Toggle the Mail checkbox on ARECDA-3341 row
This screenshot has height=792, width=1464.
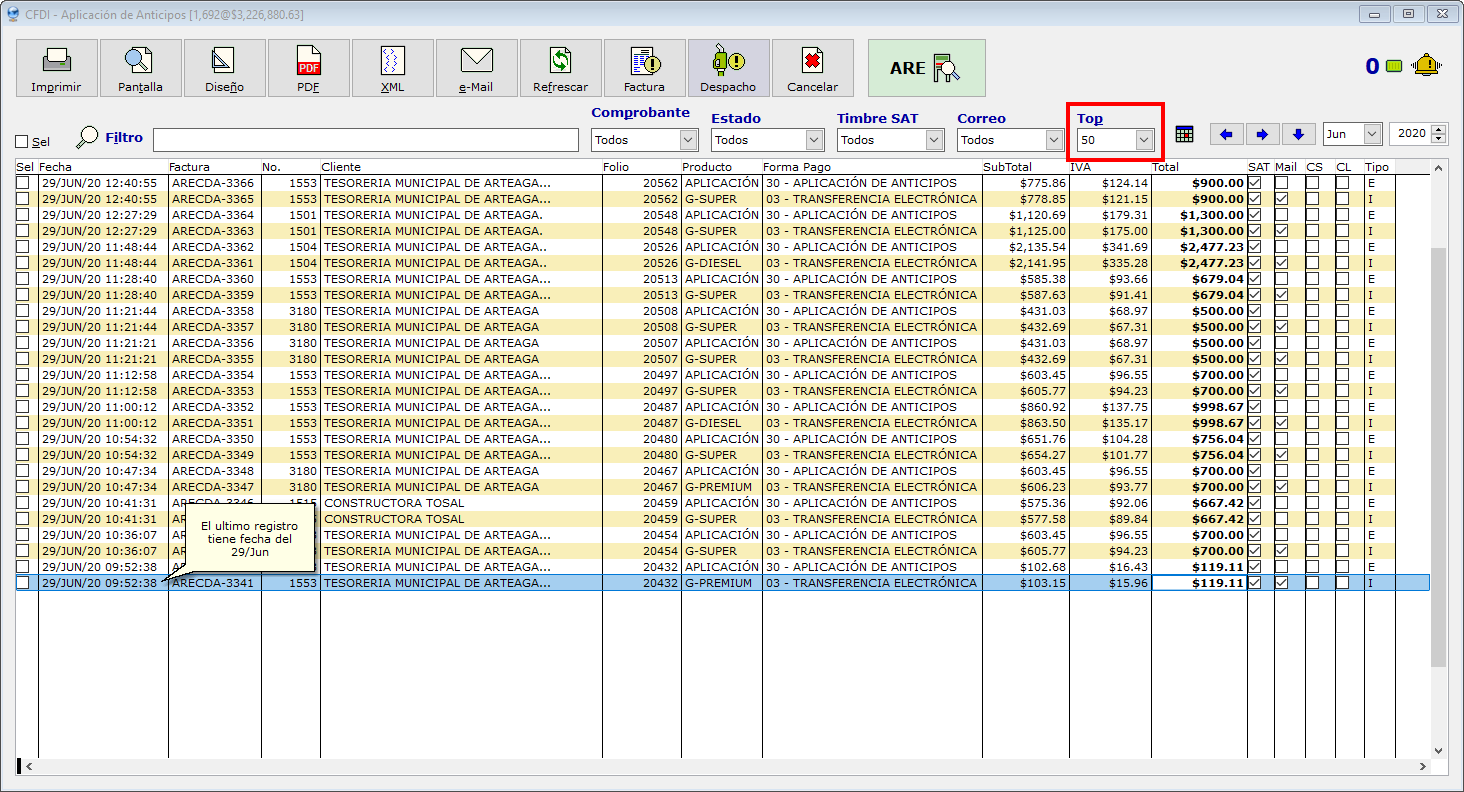click(1281, 583)
